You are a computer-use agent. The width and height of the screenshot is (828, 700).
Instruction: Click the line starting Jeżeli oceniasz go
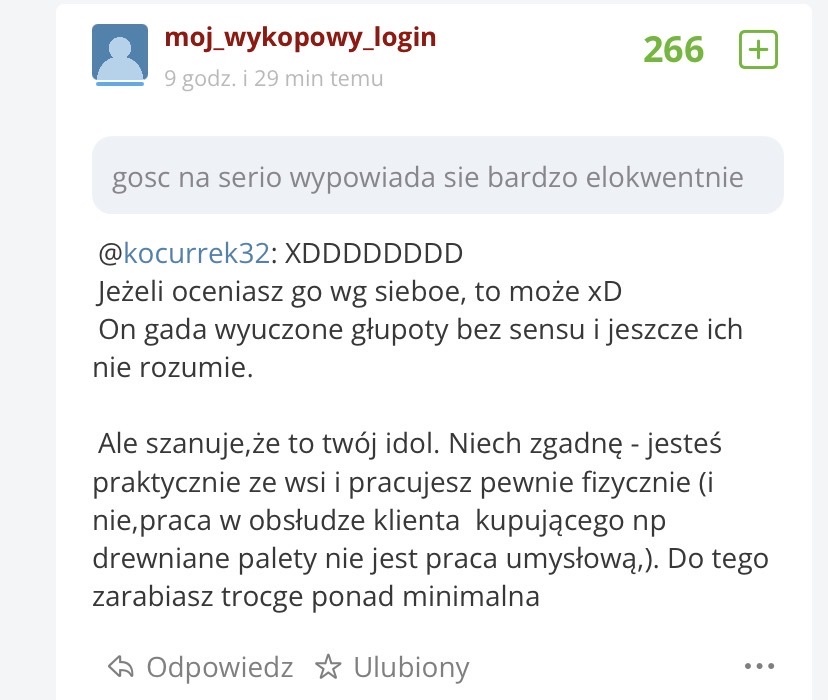pyautogui.click(x=359, y=292)
